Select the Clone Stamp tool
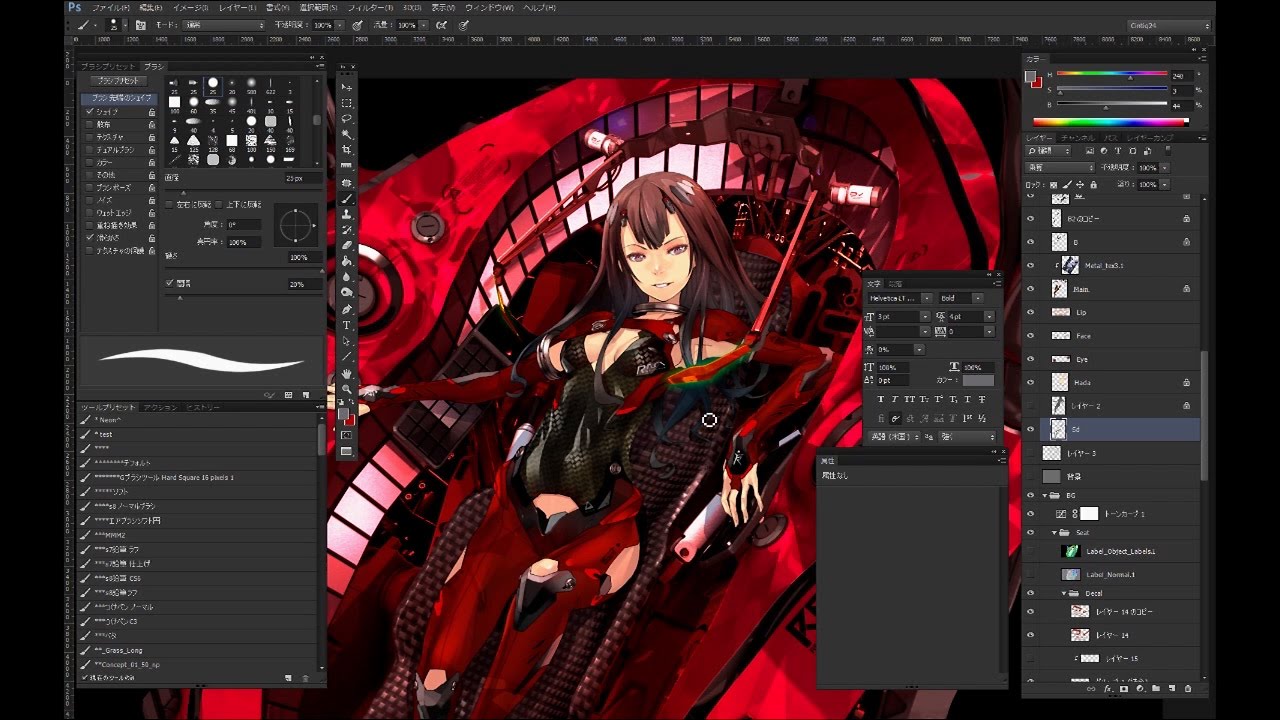This screenshot has width=1280, height=720. click(347, 214)
